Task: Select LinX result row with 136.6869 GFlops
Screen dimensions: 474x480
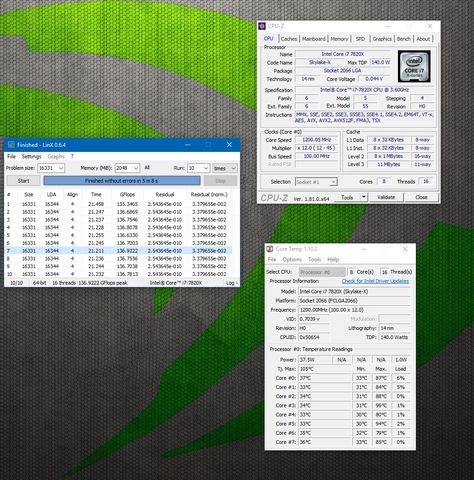Action: pyautogui.click(x=118, y=212)
